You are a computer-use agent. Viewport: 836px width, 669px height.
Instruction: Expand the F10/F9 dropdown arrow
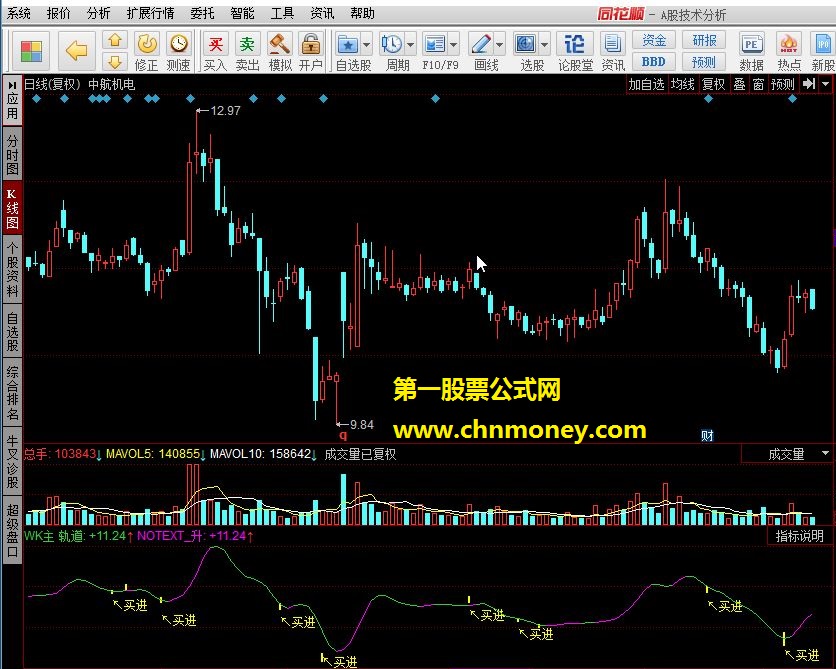pos(454,45)
